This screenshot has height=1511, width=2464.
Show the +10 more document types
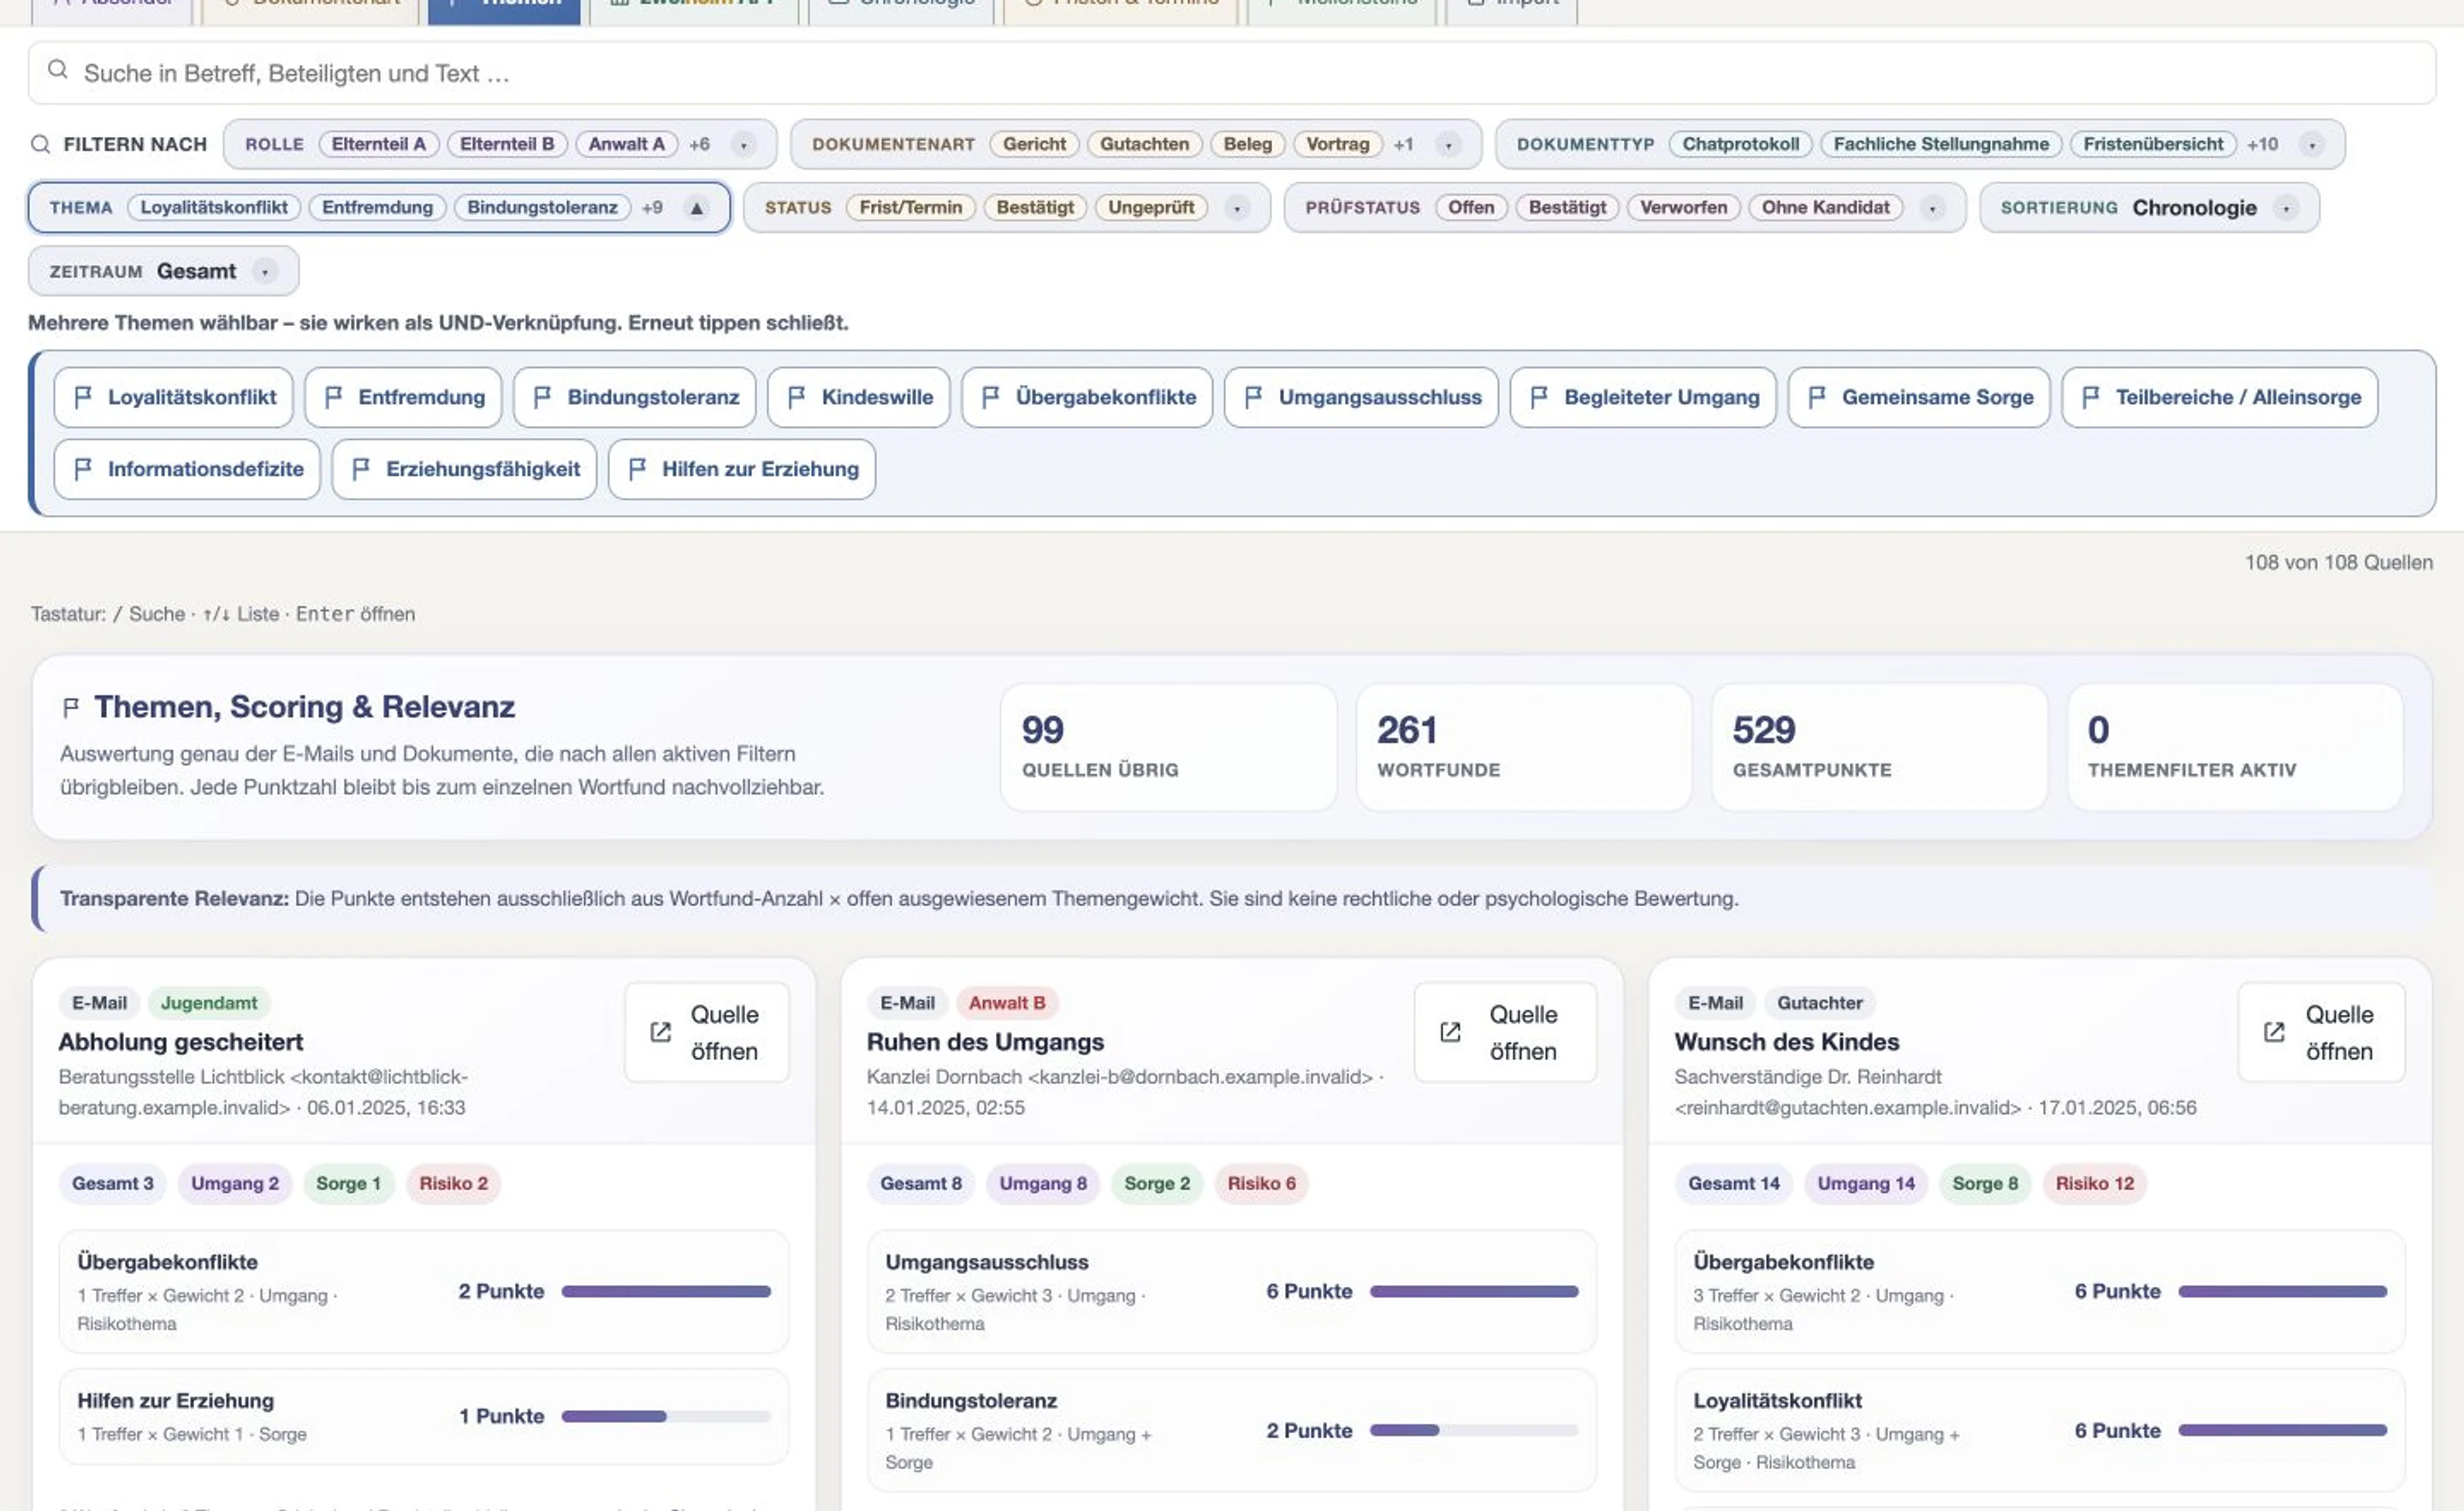click(x=2262, y=144)
